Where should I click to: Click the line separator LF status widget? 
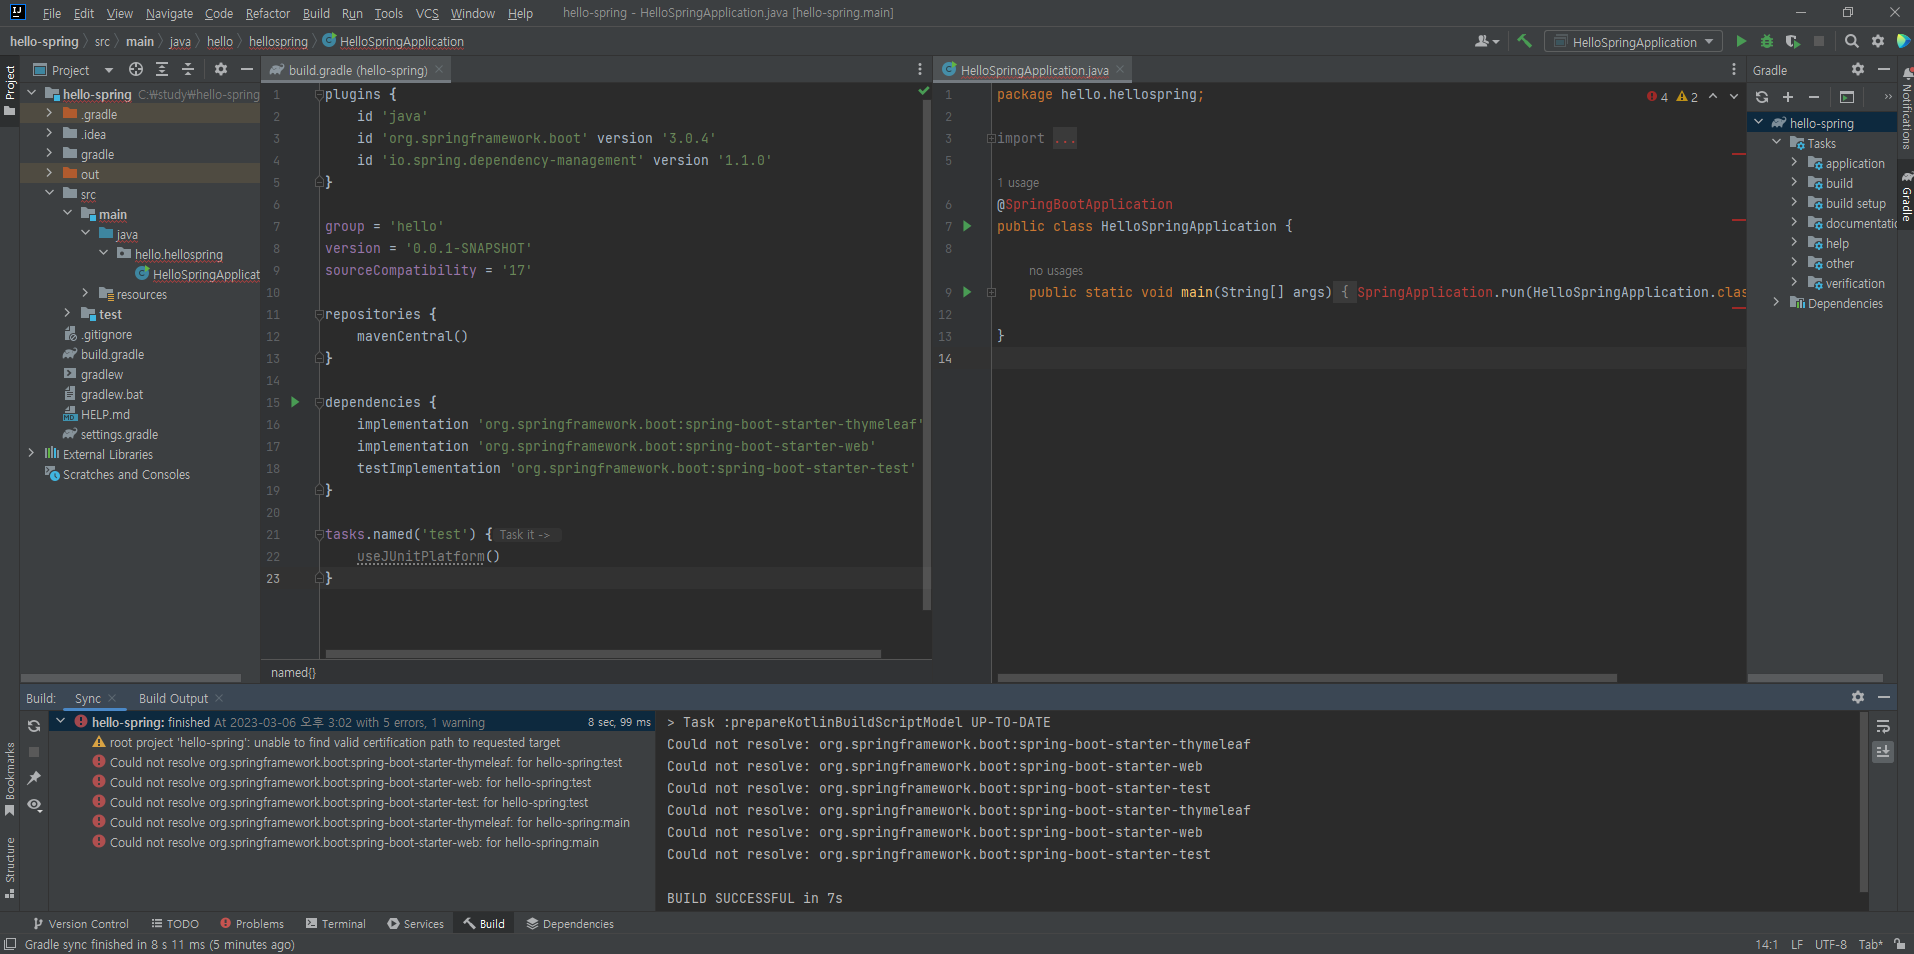click(x=1797, y=944)
